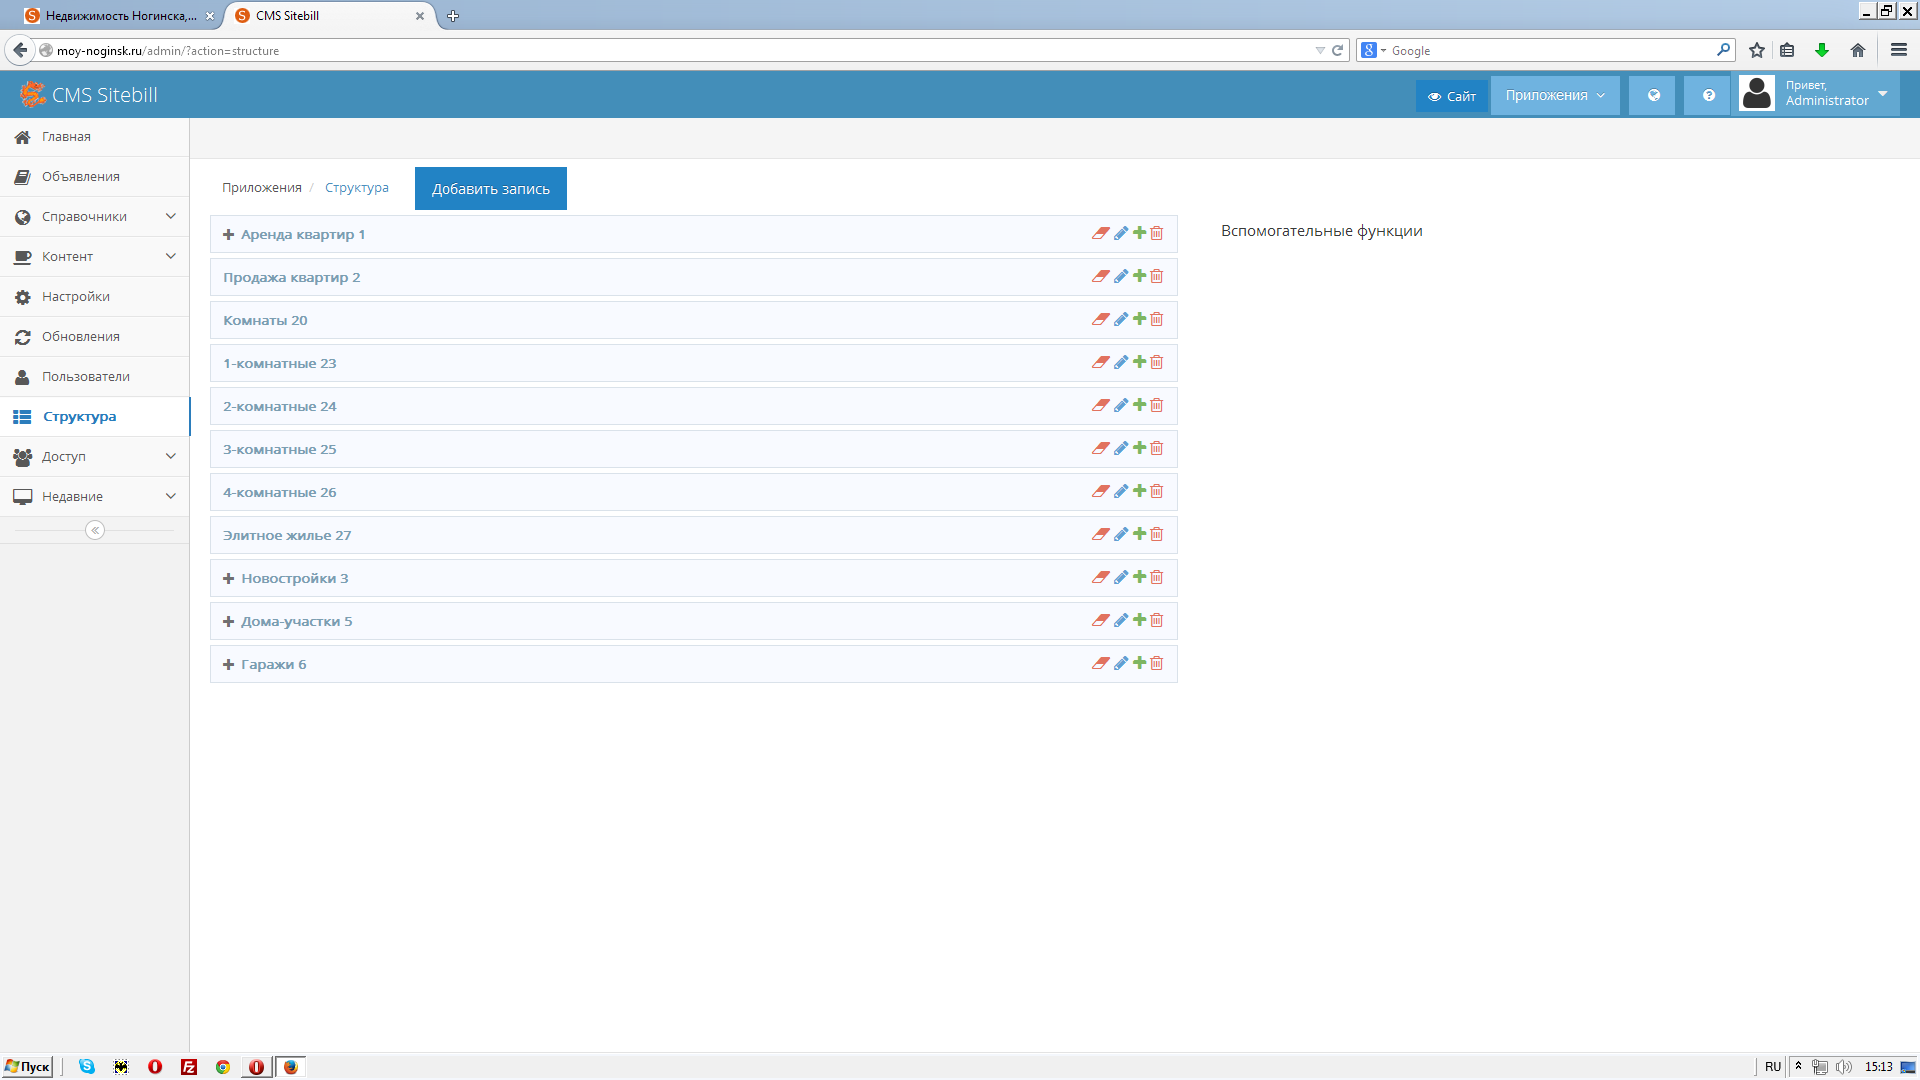The width and height of the screenshot is (1920, 1080).
Task: Click the globe icon button in header
Action: point(1653,96)
